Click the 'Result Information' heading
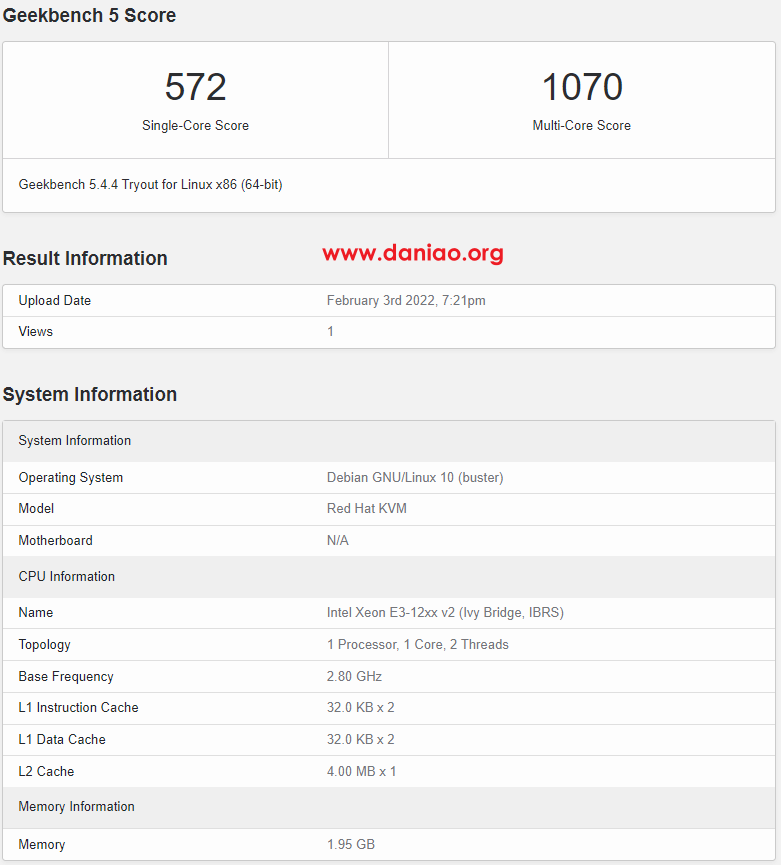The width and height of the screenshot is (781, 865). tap(85, 258)
